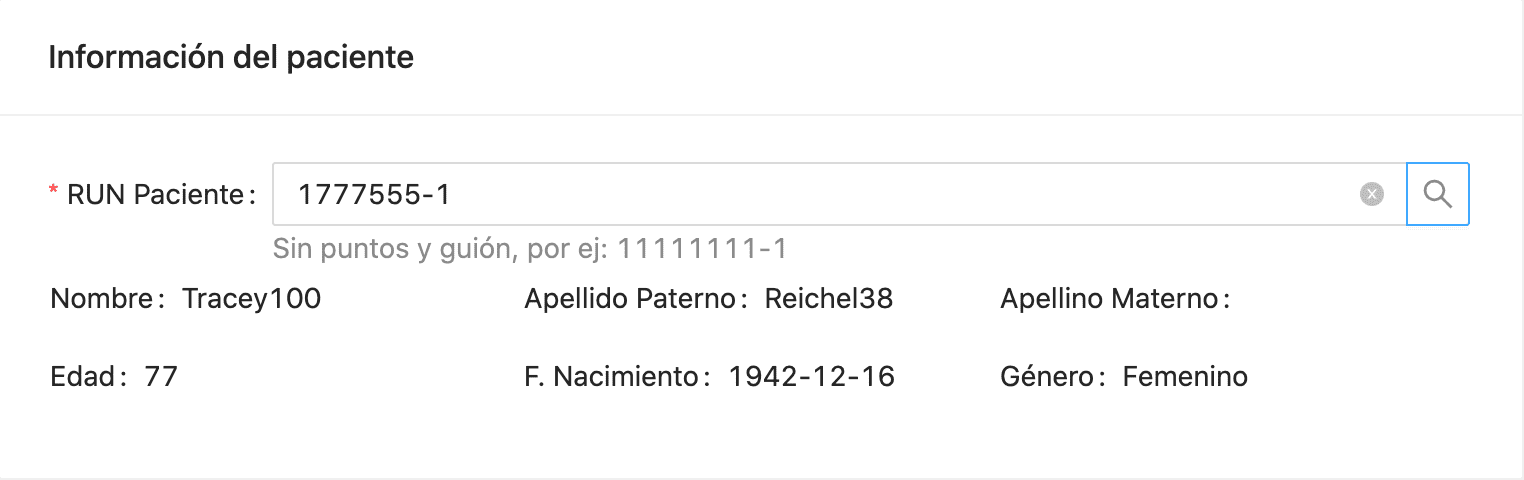Screen dimensions: 1524x480
Task: Select the gender value Femenino
Action: click(1185, 377)
